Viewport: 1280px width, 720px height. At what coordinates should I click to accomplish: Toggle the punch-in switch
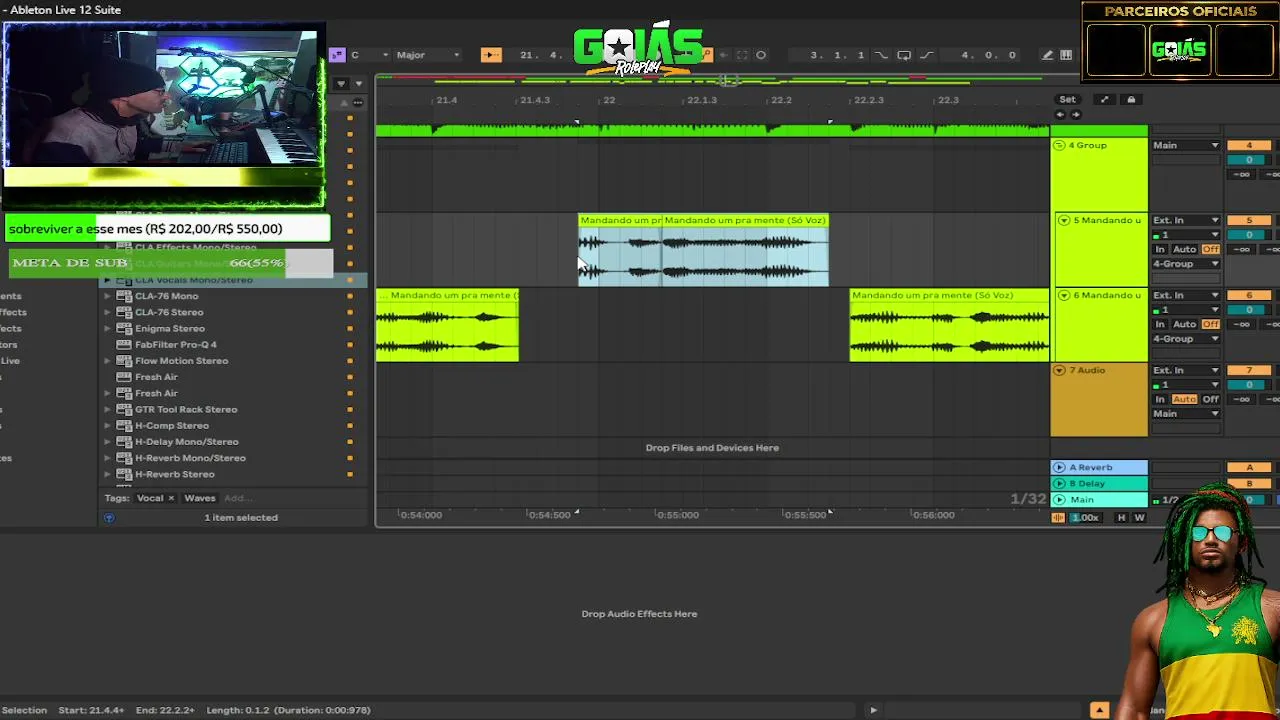881,55
